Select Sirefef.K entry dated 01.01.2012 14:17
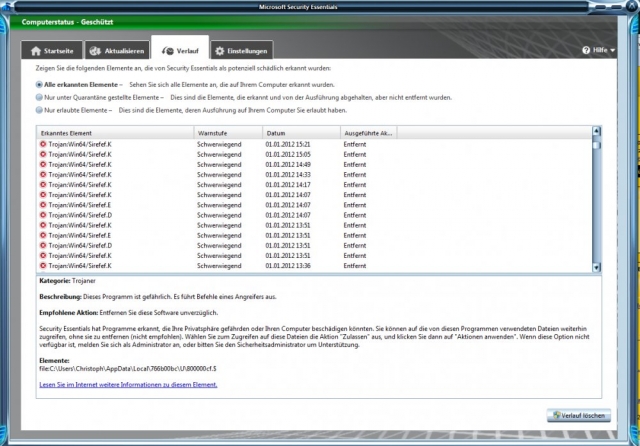The height and width of the screenshot is (446, 640). click(314, 185)
